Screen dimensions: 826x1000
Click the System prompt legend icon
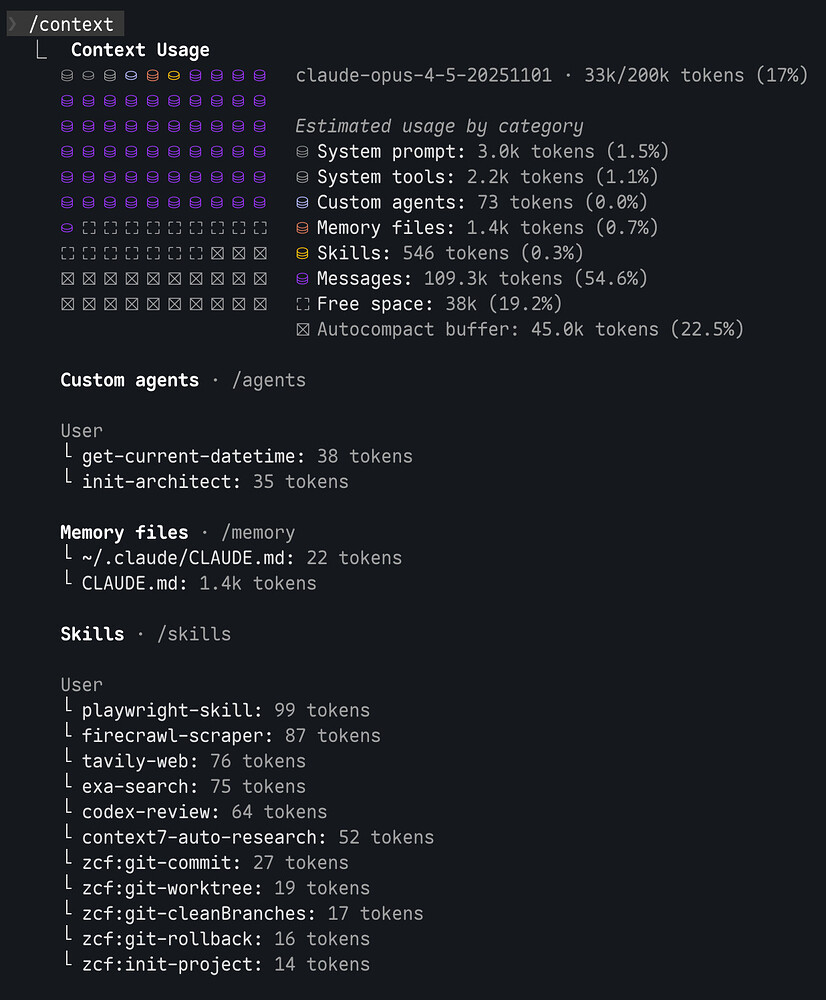coord(302,152)
